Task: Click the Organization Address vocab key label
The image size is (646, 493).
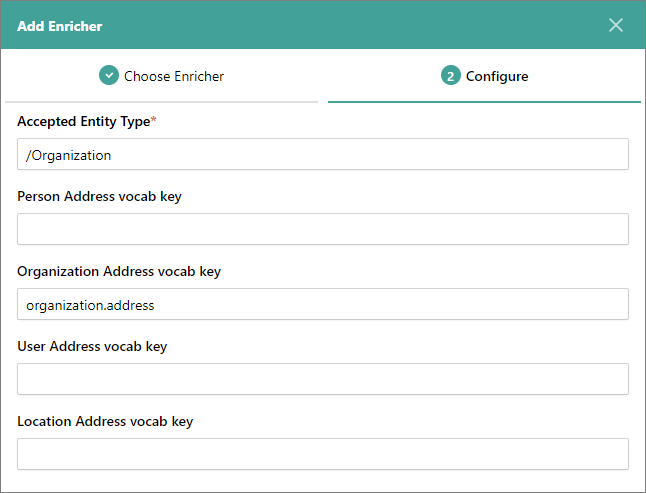Action: (119, 271)
